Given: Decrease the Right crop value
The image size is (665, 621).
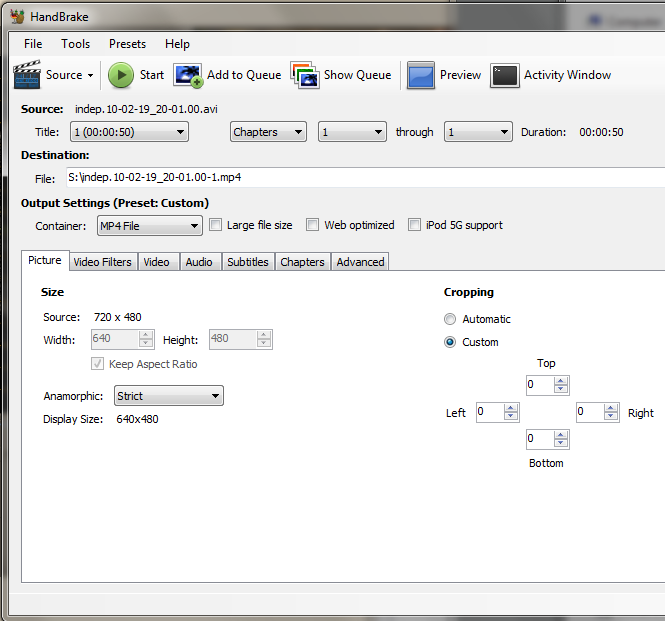Looking at the screenshot, I should (611, 417).
